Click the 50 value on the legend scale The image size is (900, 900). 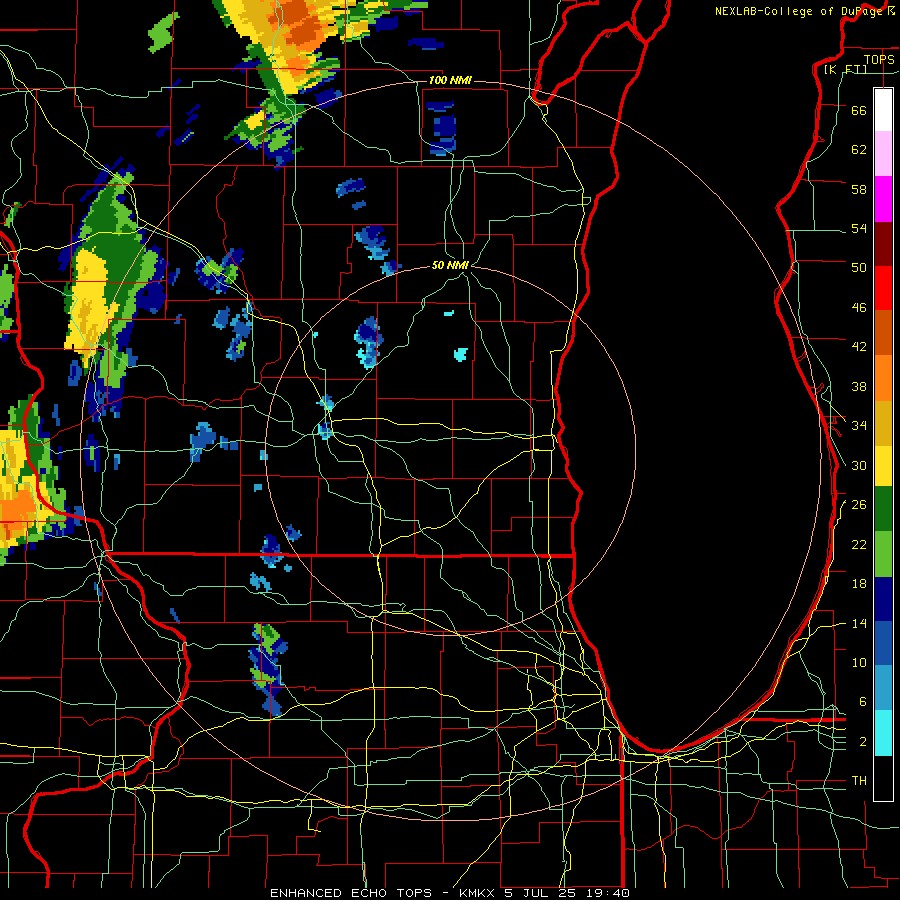(859, 268)
